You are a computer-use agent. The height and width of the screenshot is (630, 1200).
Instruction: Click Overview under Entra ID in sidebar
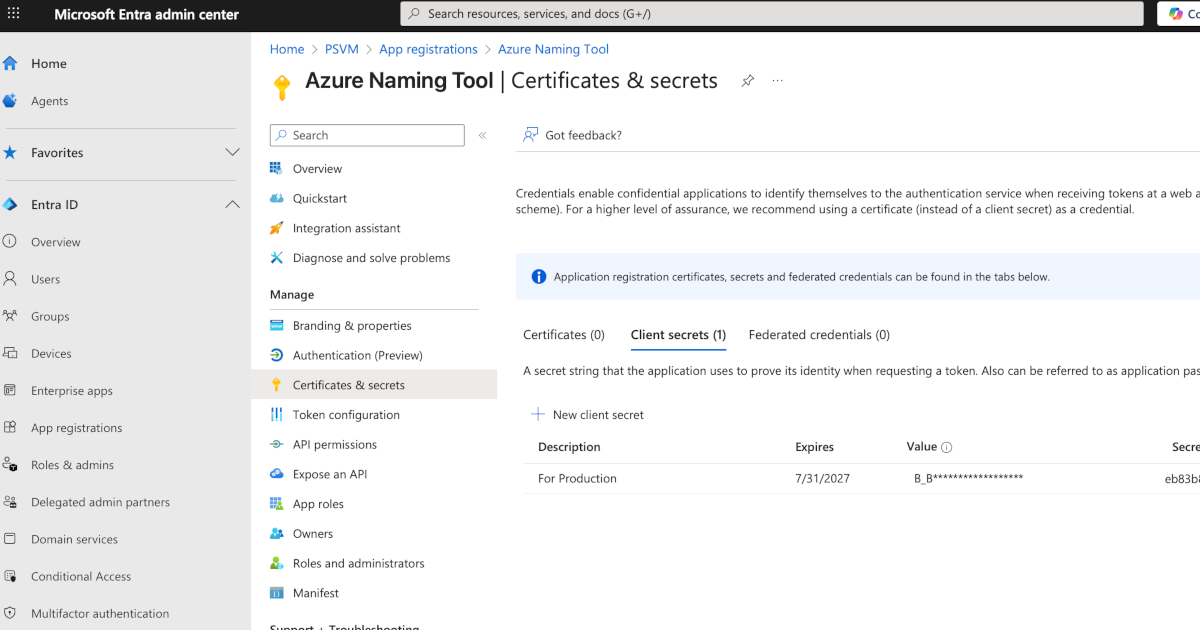[56, 242]
